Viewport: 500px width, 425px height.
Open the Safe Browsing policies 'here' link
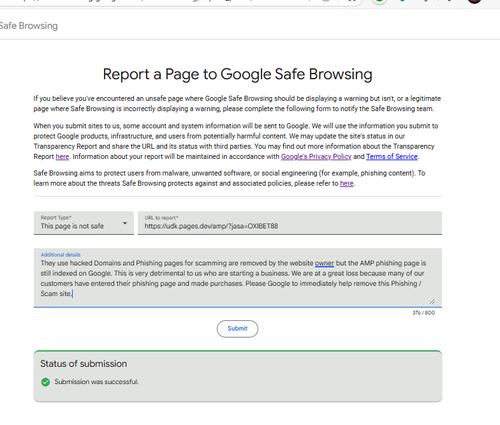pos(347,183)
